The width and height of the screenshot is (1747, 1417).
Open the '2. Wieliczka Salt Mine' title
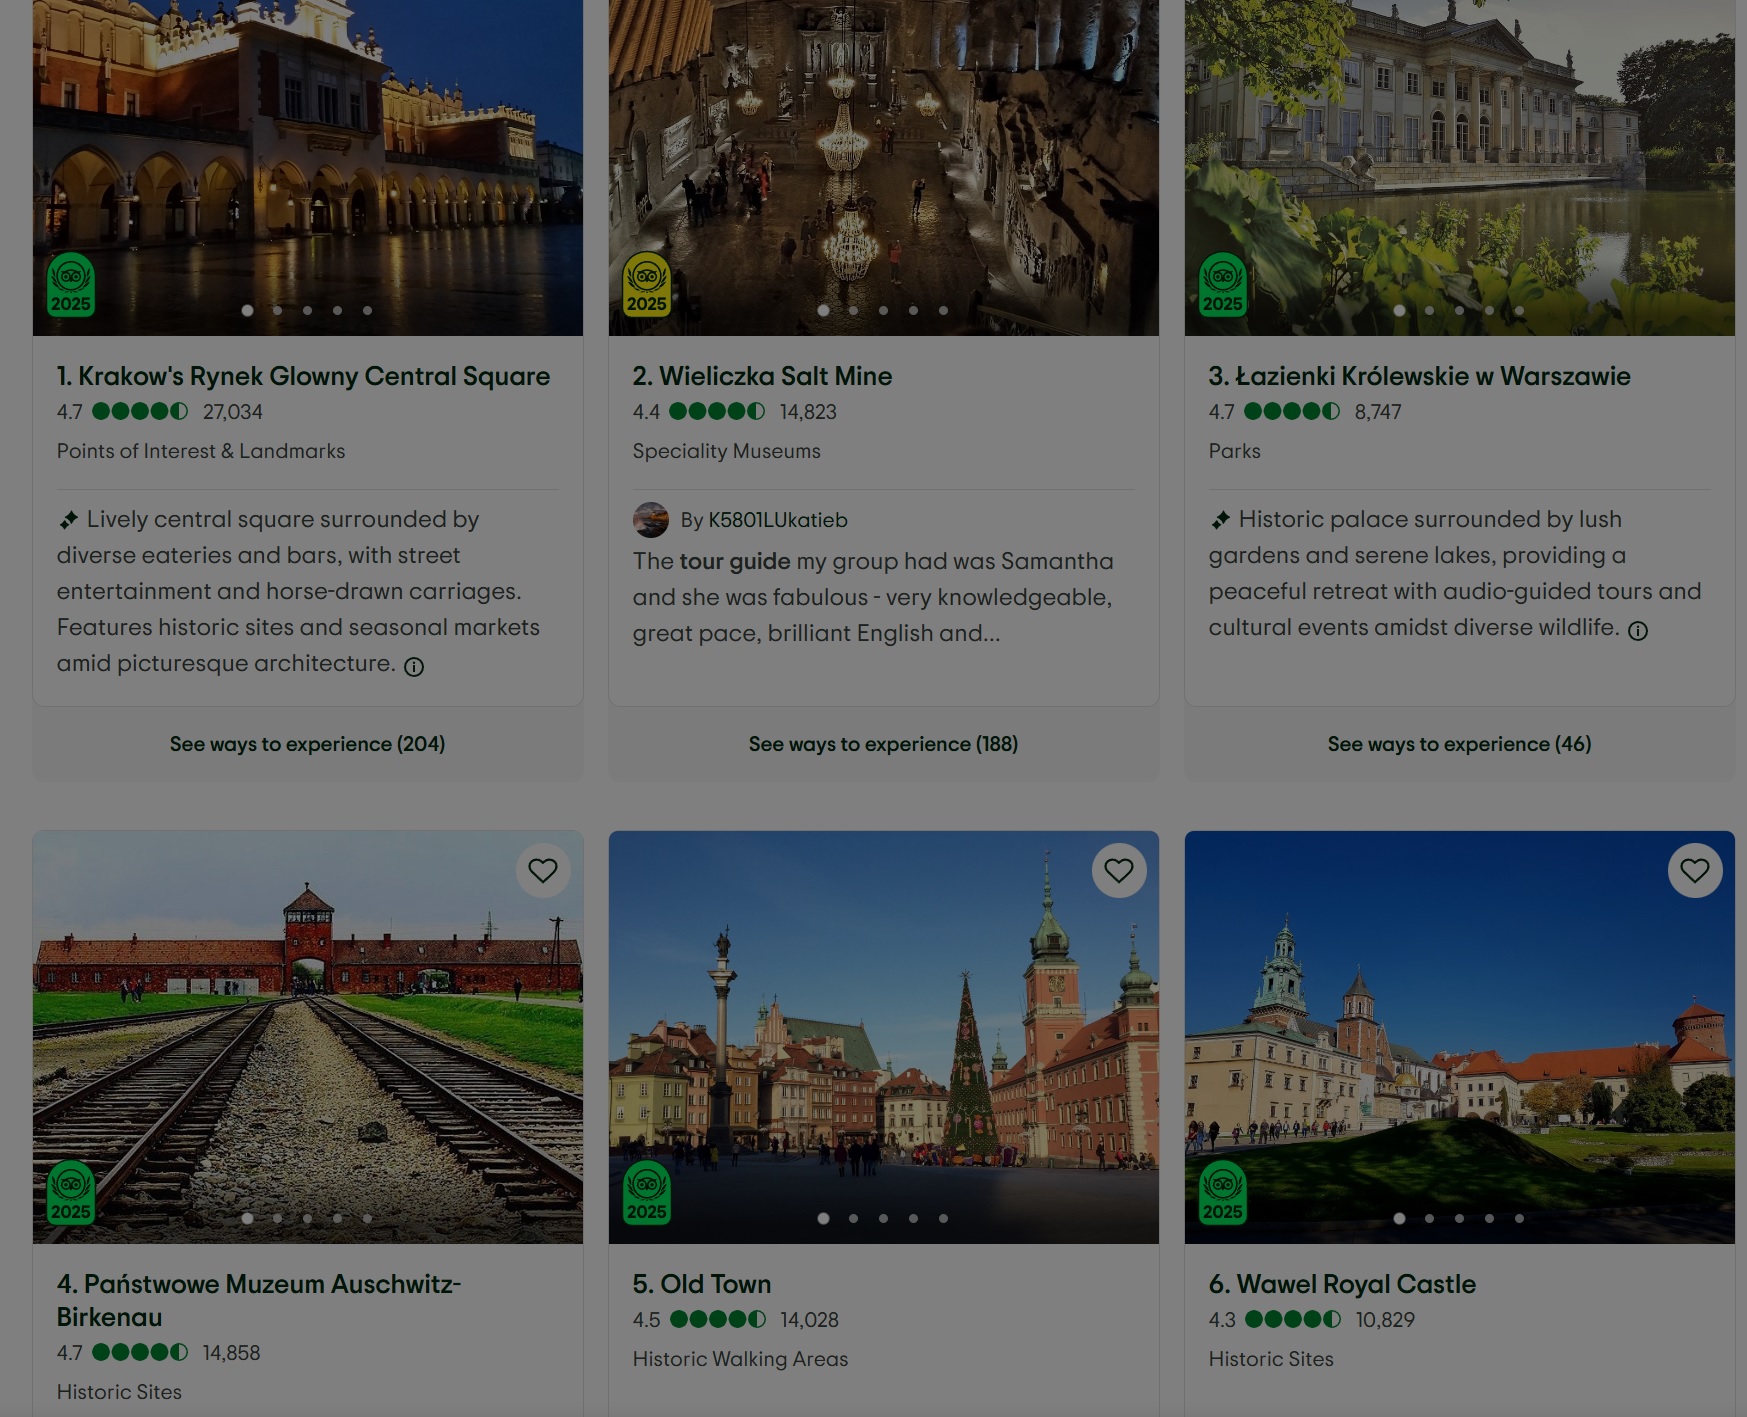762,376
